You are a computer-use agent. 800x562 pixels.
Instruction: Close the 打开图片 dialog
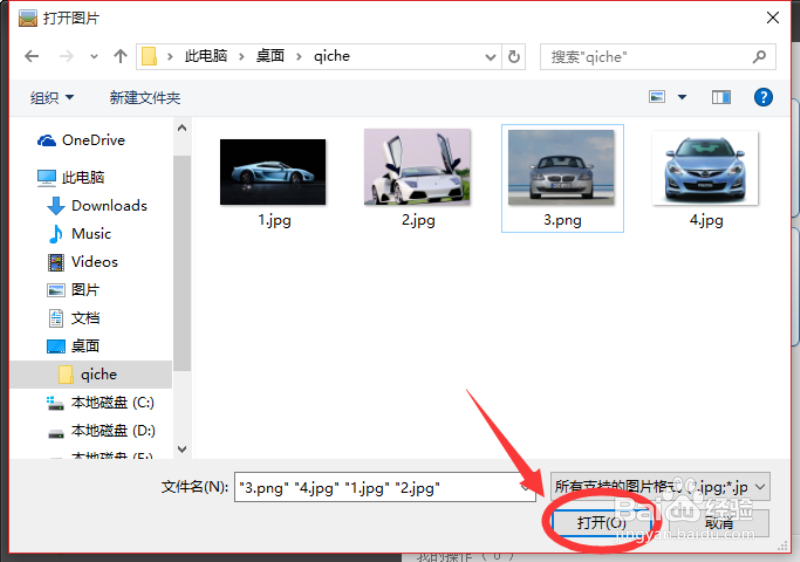pyautogui.click(x=772, y=18)
